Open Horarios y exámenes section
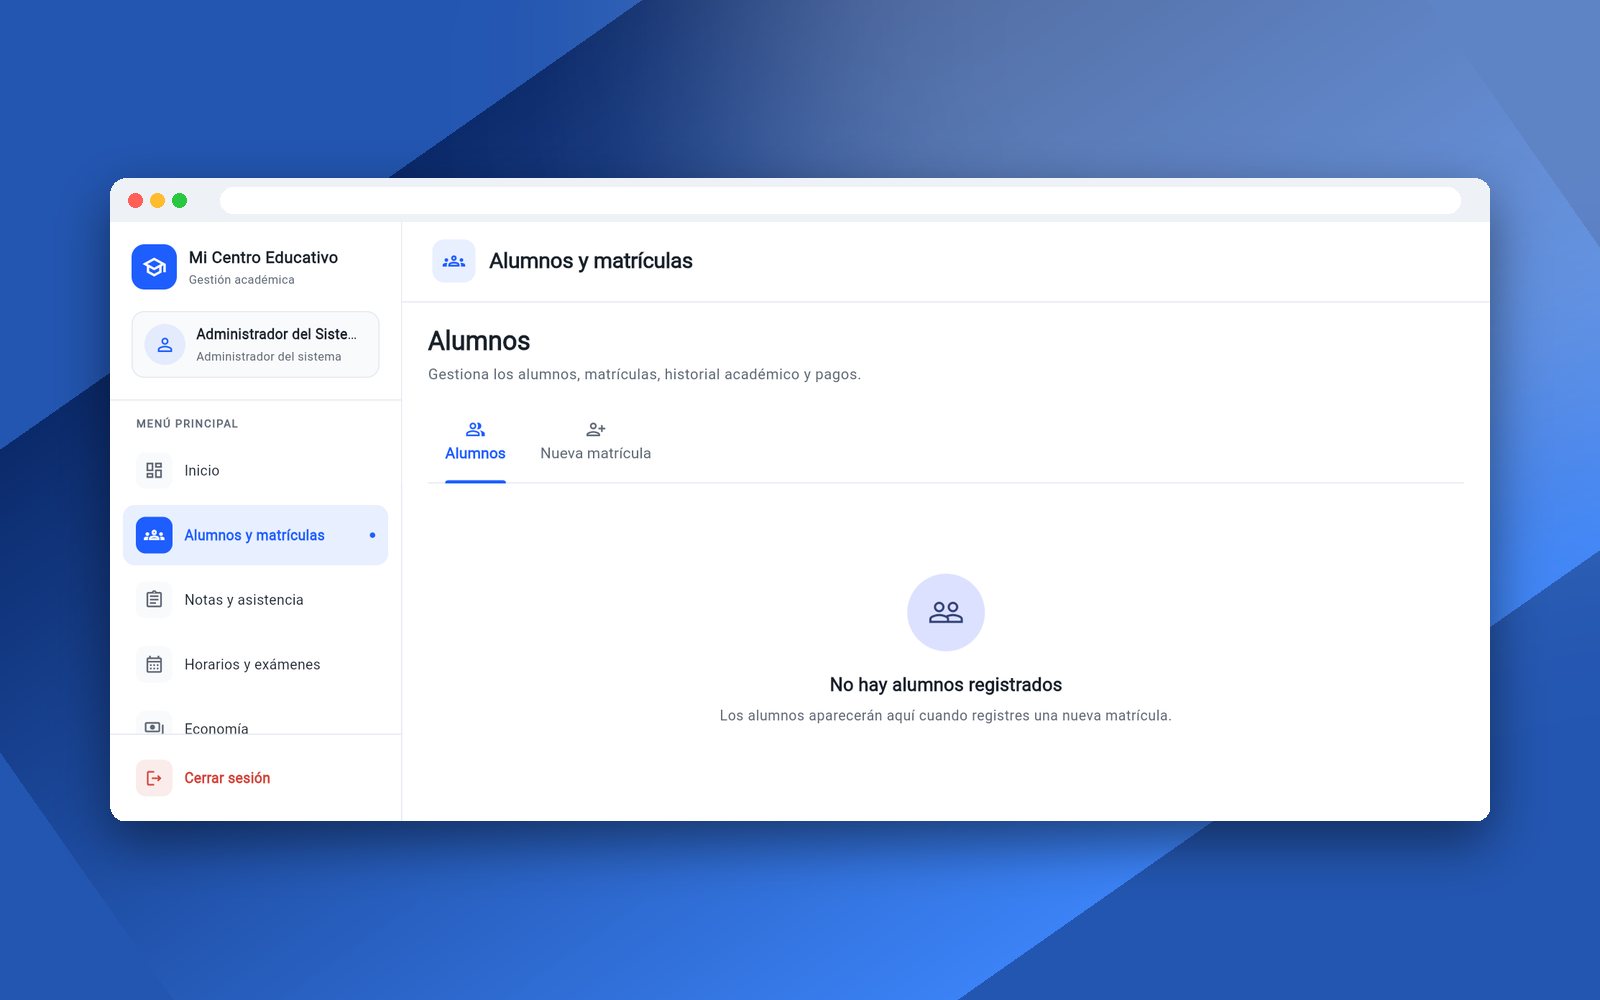 [255, 664]
